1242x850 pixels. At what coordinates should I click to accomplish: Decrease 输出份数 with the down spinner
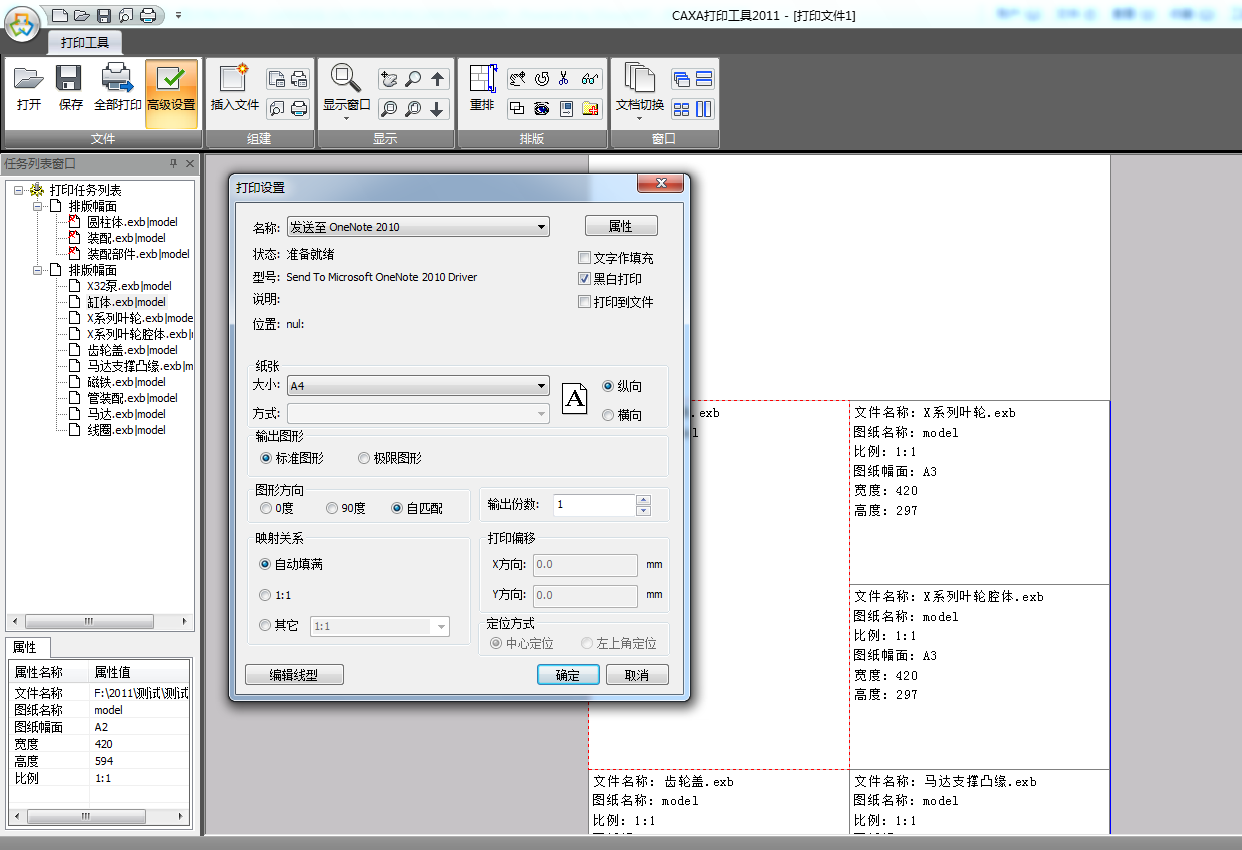[x=644, y=511]
